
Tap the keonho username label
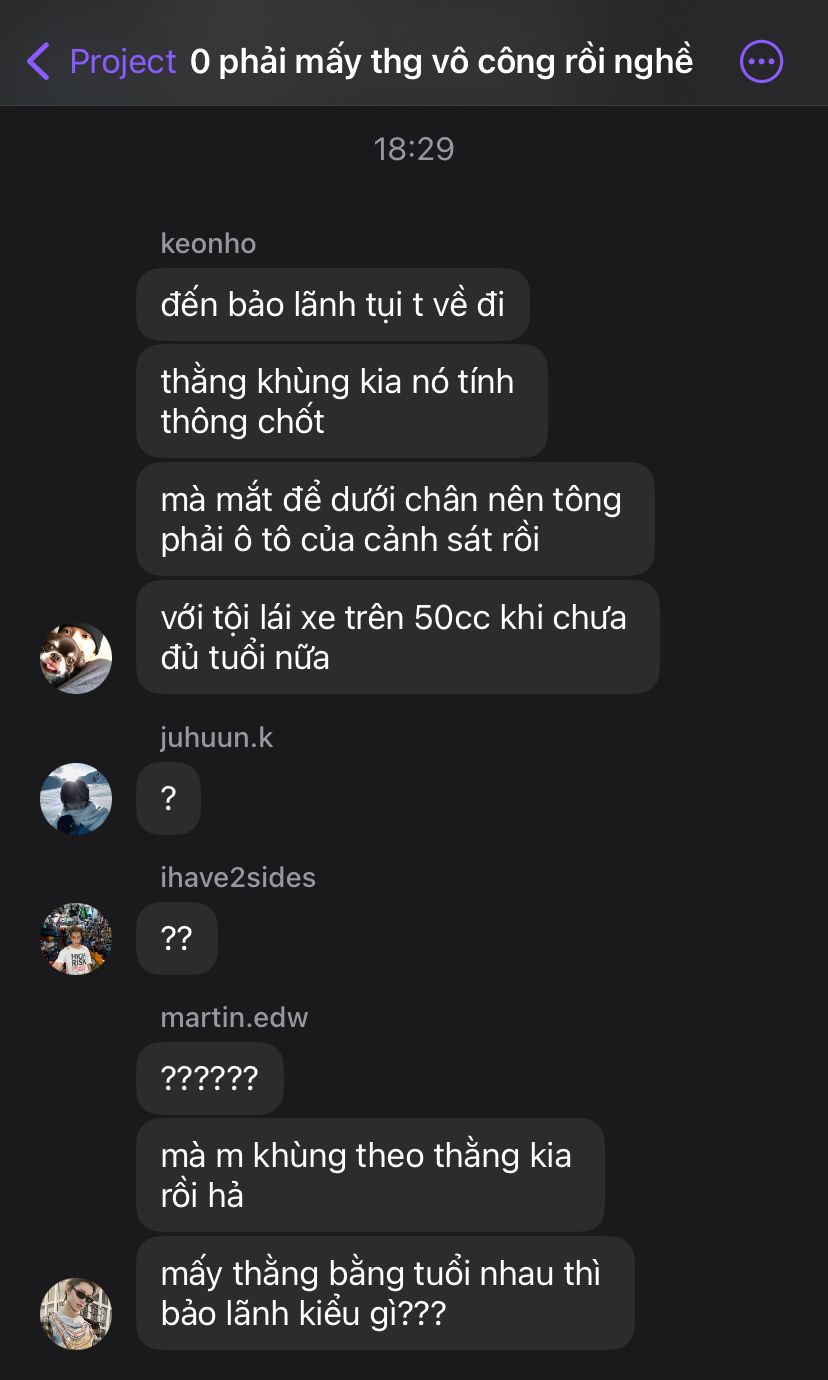(x=208, y=243)
